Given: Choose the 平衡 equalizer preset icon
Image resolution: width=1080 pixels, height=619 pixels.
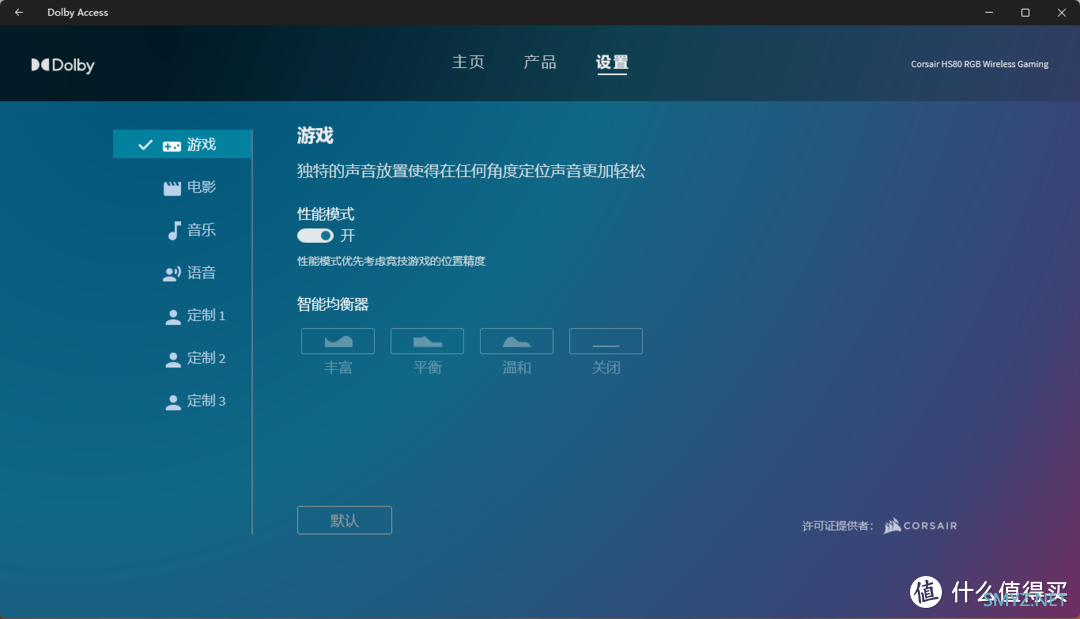Looking at the screenshot, I should pos(427,341).
